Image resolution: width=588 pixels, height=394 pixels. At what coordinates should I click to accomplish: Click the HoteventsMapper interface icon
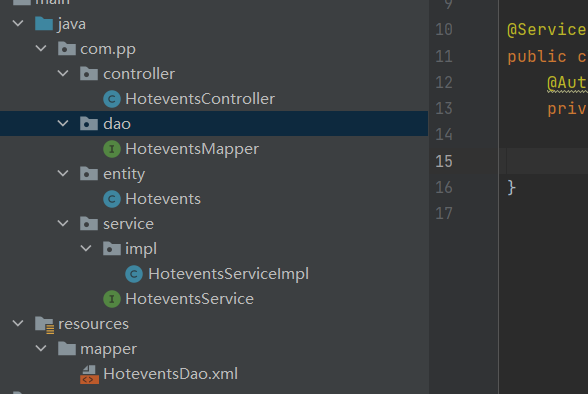pyautogui.click(x=112, y=149)
